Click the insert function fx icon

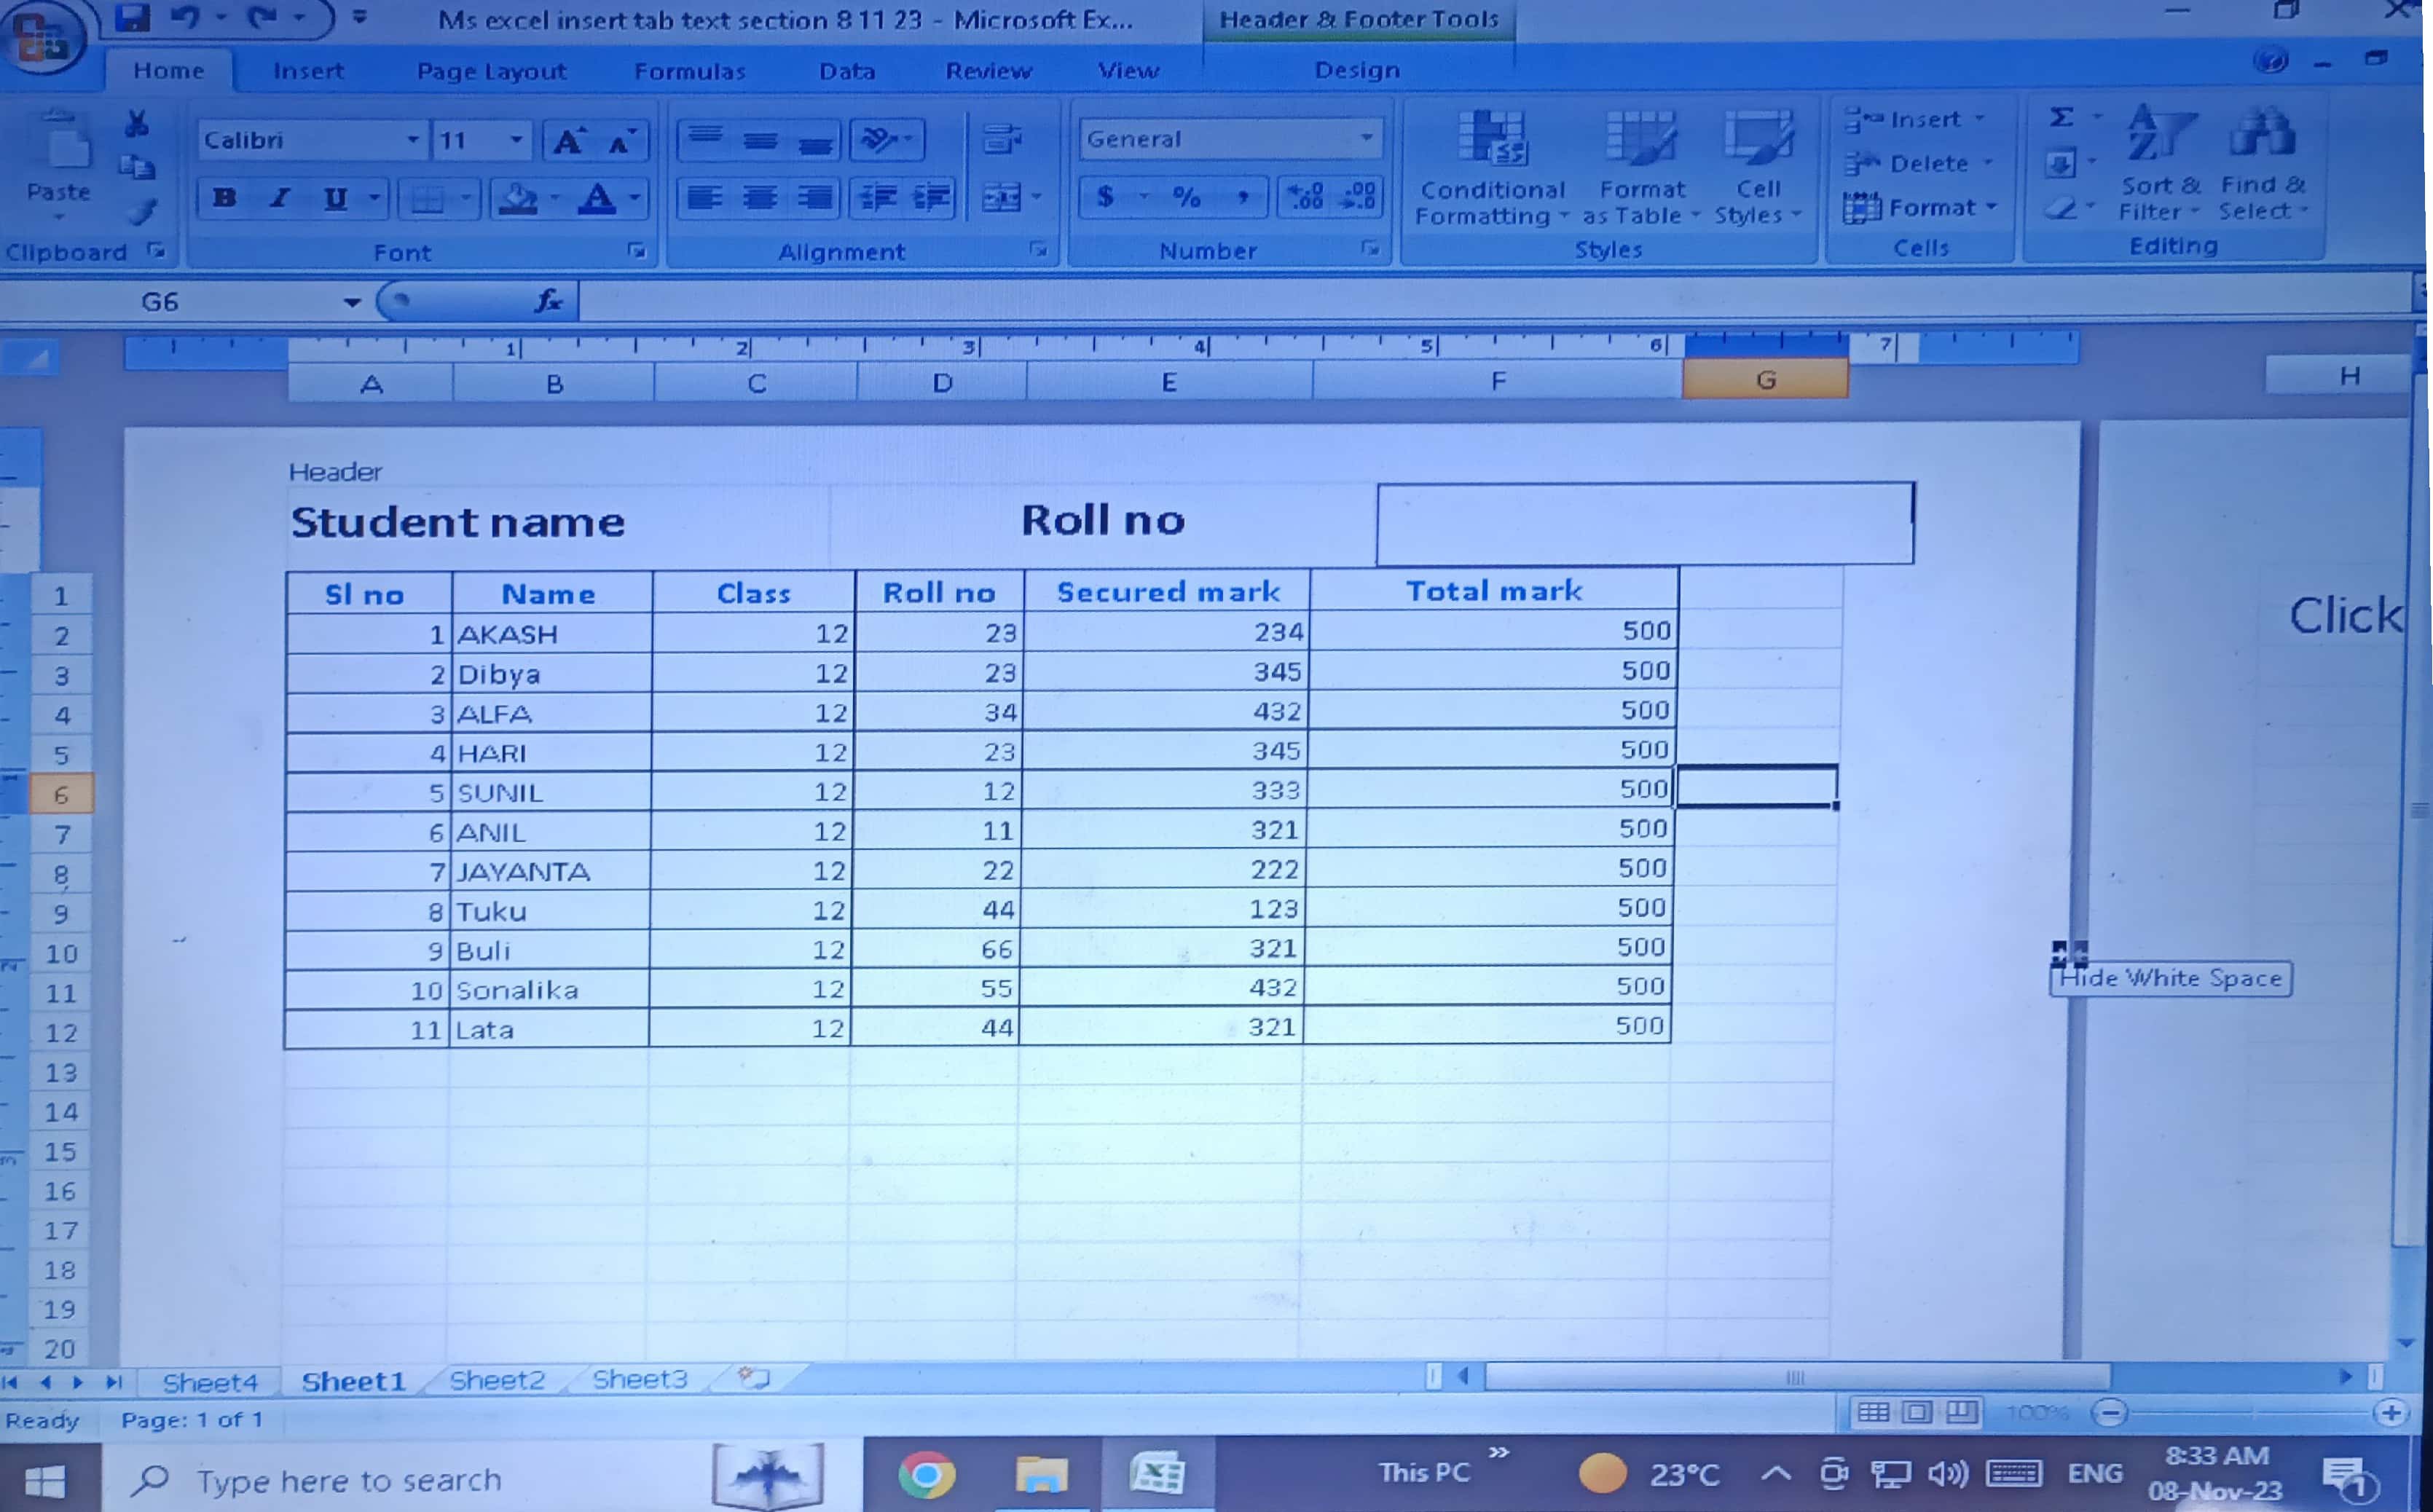(x=548, y=301)
